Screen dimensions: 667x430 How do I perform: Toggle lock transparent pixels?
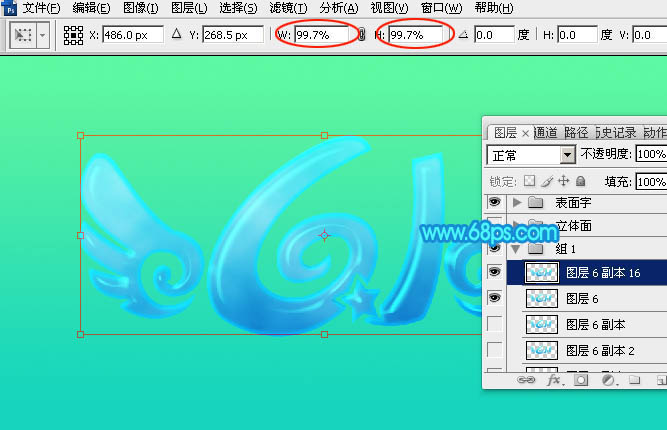coord(529,181)
